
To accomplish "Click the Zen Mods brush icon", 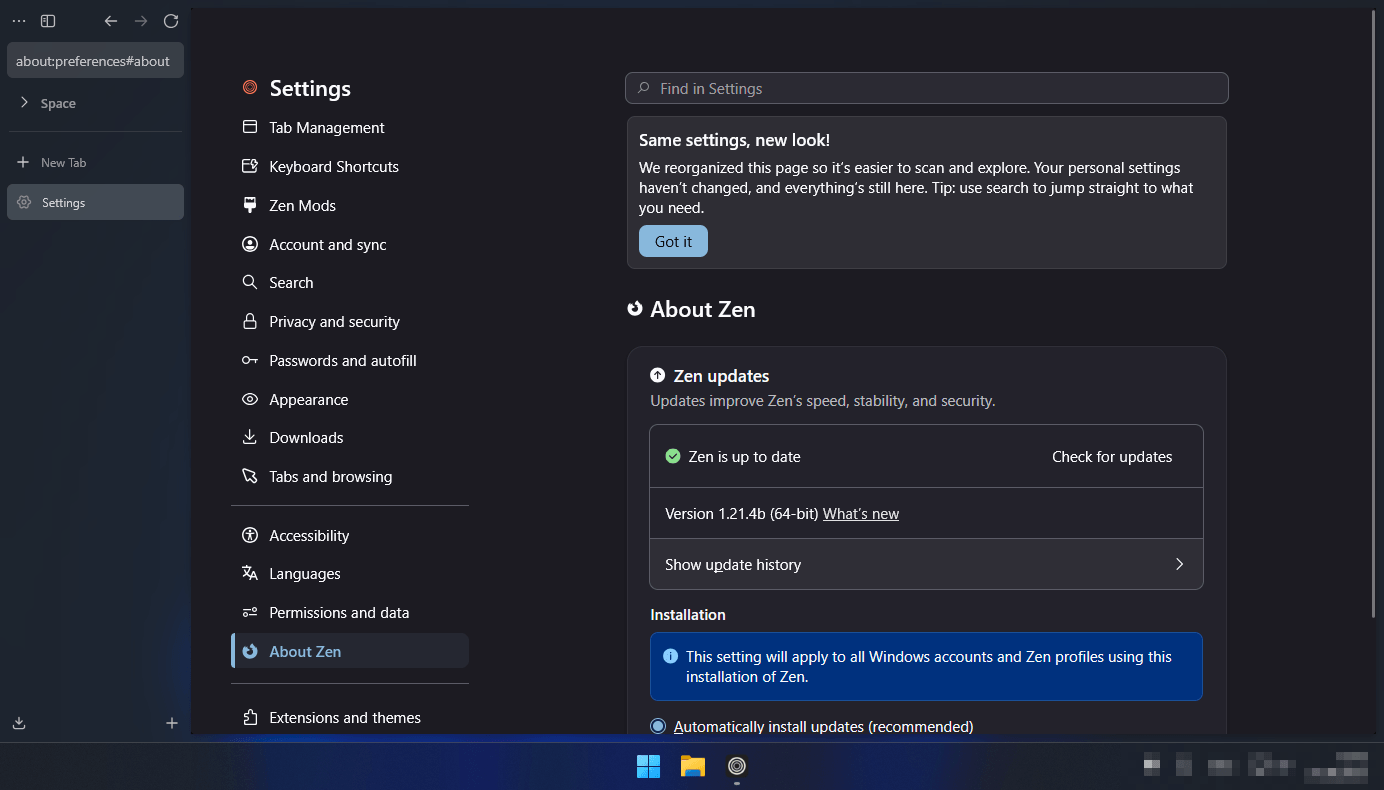I will [250, 205].
